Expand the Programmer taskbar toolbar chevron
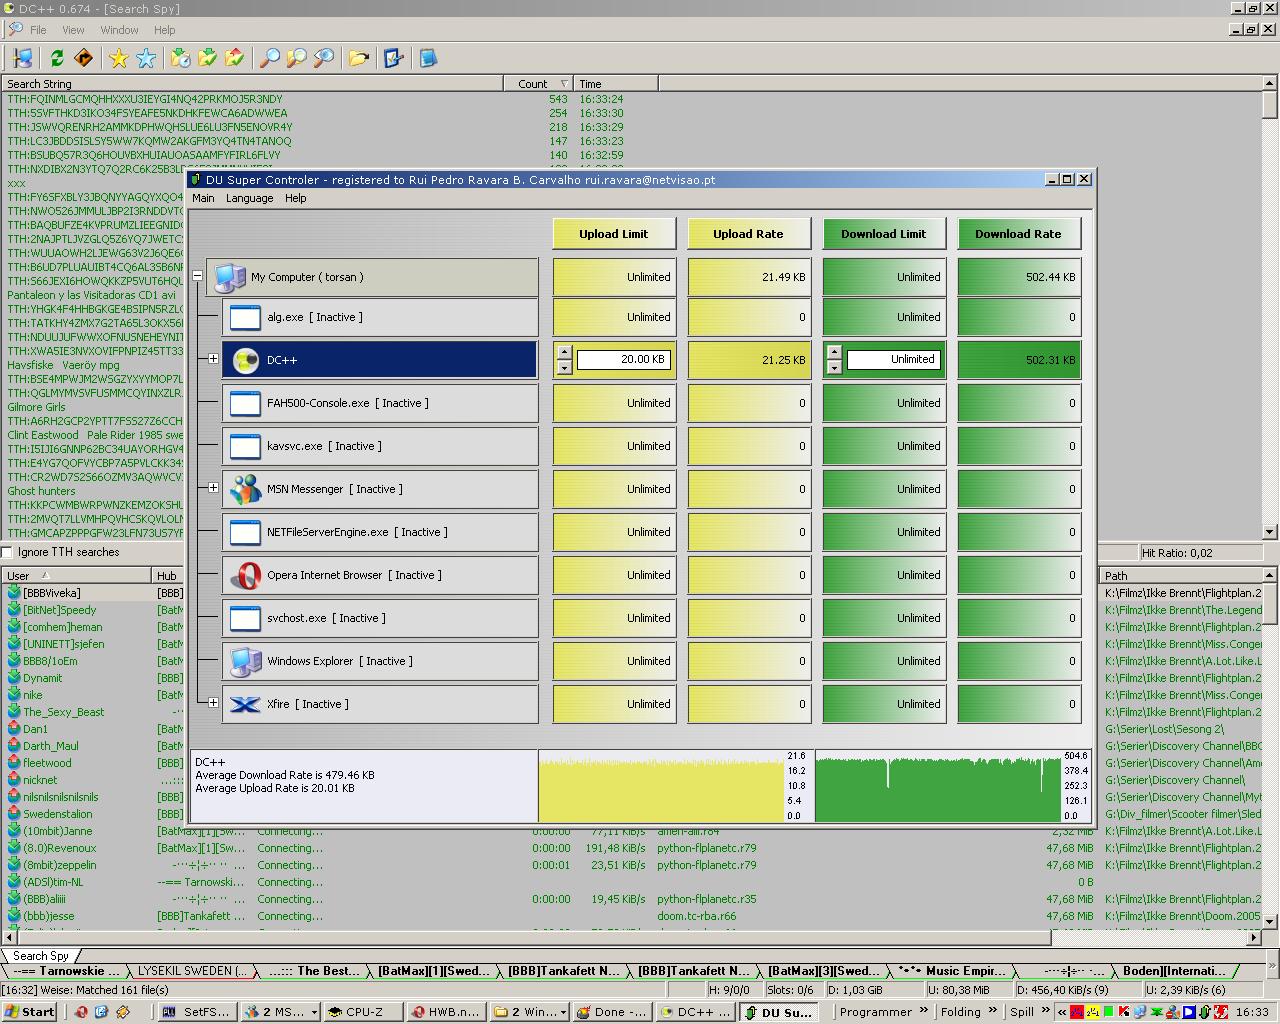 tap(922, 1011)
